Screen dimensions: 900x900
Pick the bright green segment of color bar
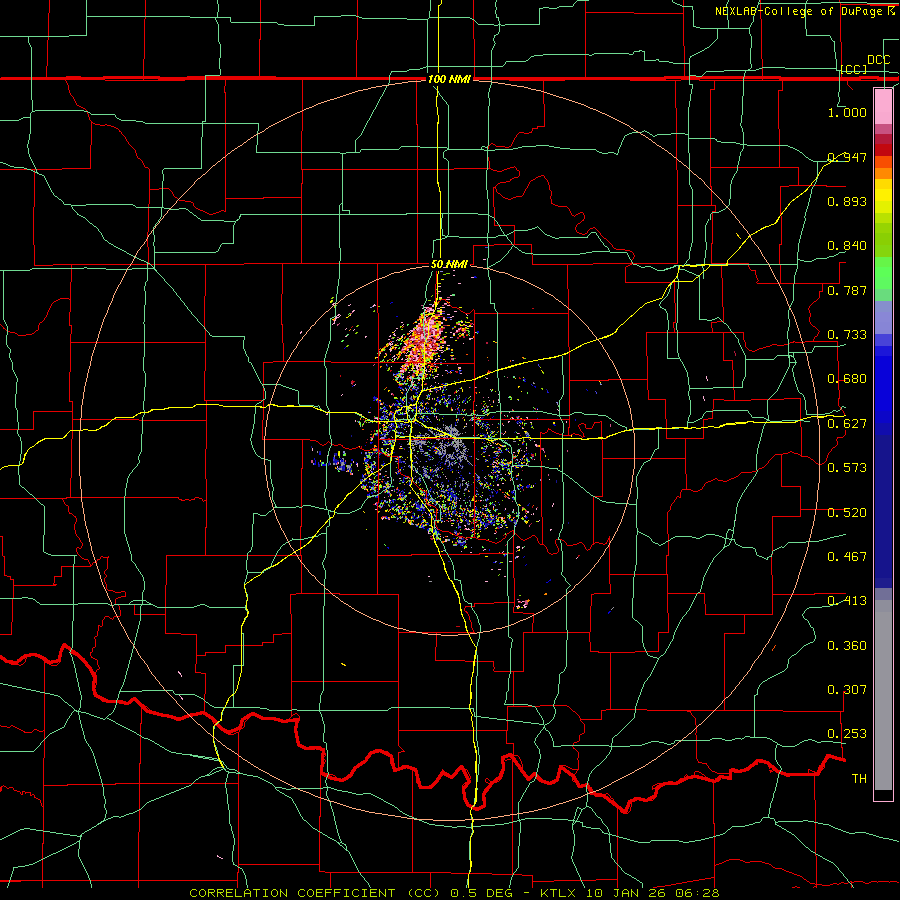click(883, 273)
